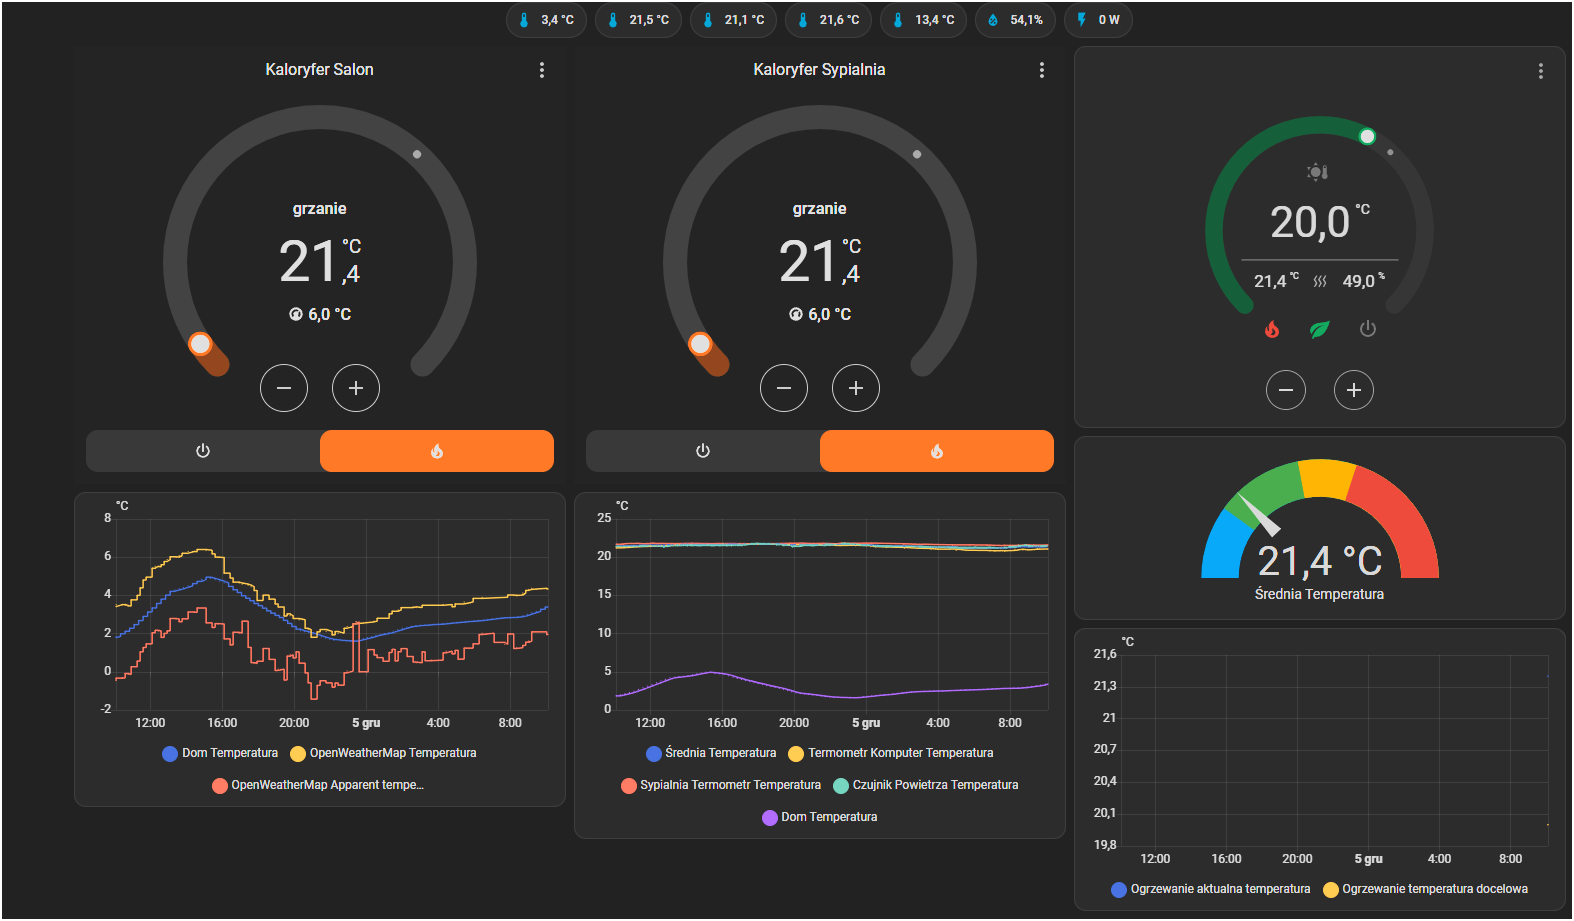Click the 54,1% humidity badge

(x=1014, y=20)
